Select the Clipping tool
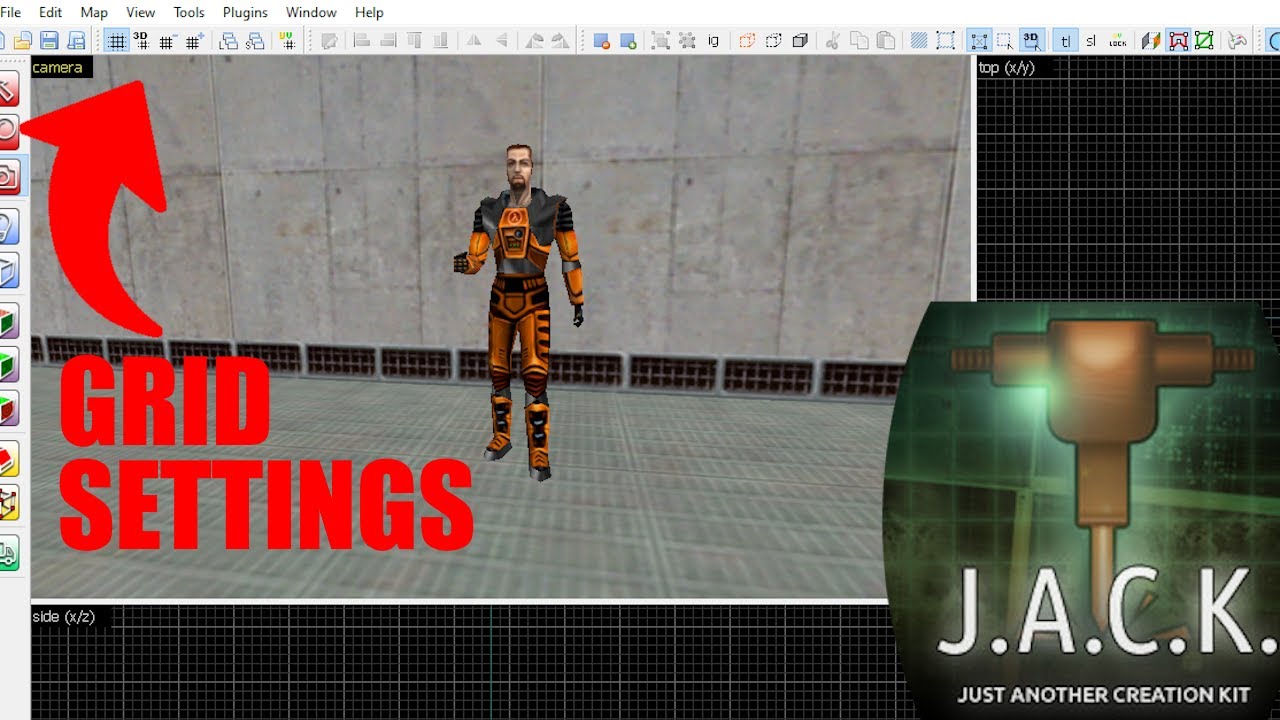The height and width of the screenshot is (720, 1280). 8,459
